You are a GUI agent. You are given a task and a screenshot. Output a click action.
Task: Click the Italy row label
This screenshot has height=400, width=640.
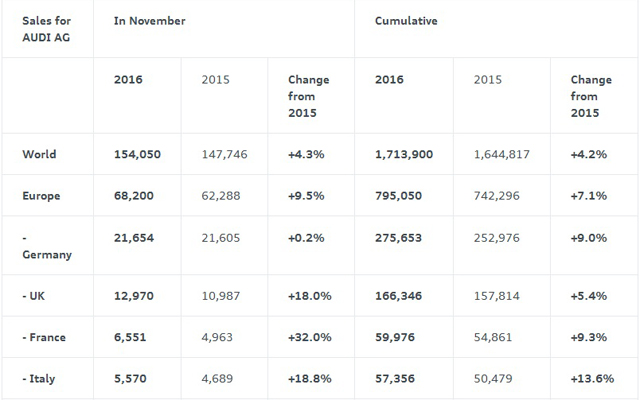click(x=40, y=379)
